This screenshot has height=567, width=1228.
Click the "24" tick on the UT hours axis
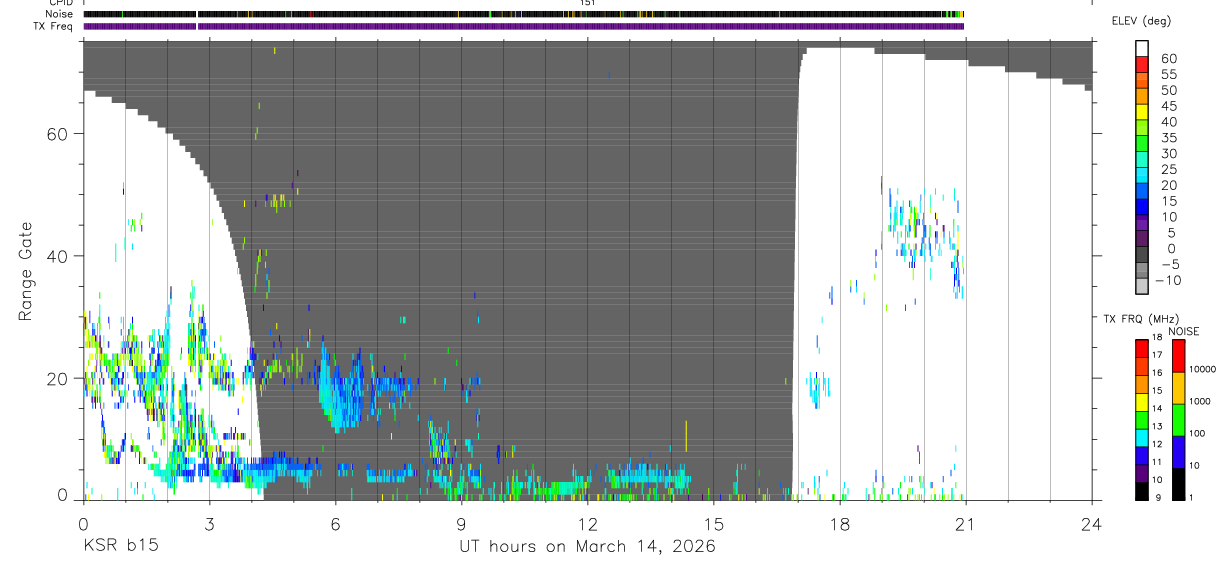click(x=1091, y=522)
